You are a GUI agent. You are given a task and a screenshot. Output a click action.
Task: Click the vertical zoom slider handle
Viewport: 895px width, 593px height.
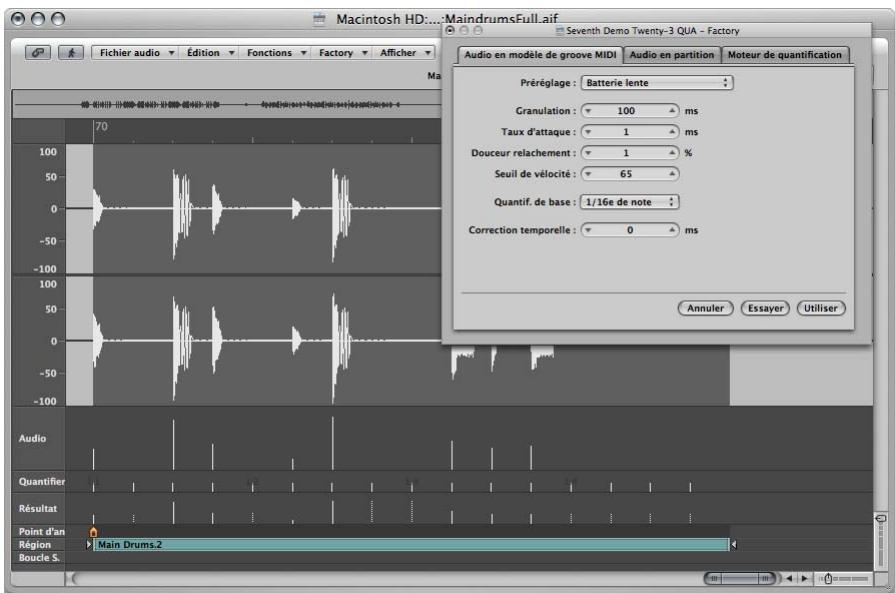pos(881,518)
